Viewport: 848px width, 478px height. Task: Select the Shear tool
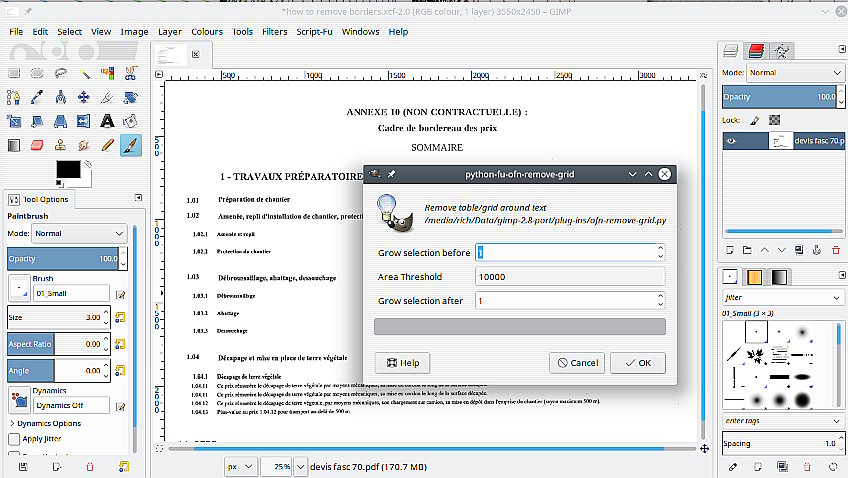point(37,121)
